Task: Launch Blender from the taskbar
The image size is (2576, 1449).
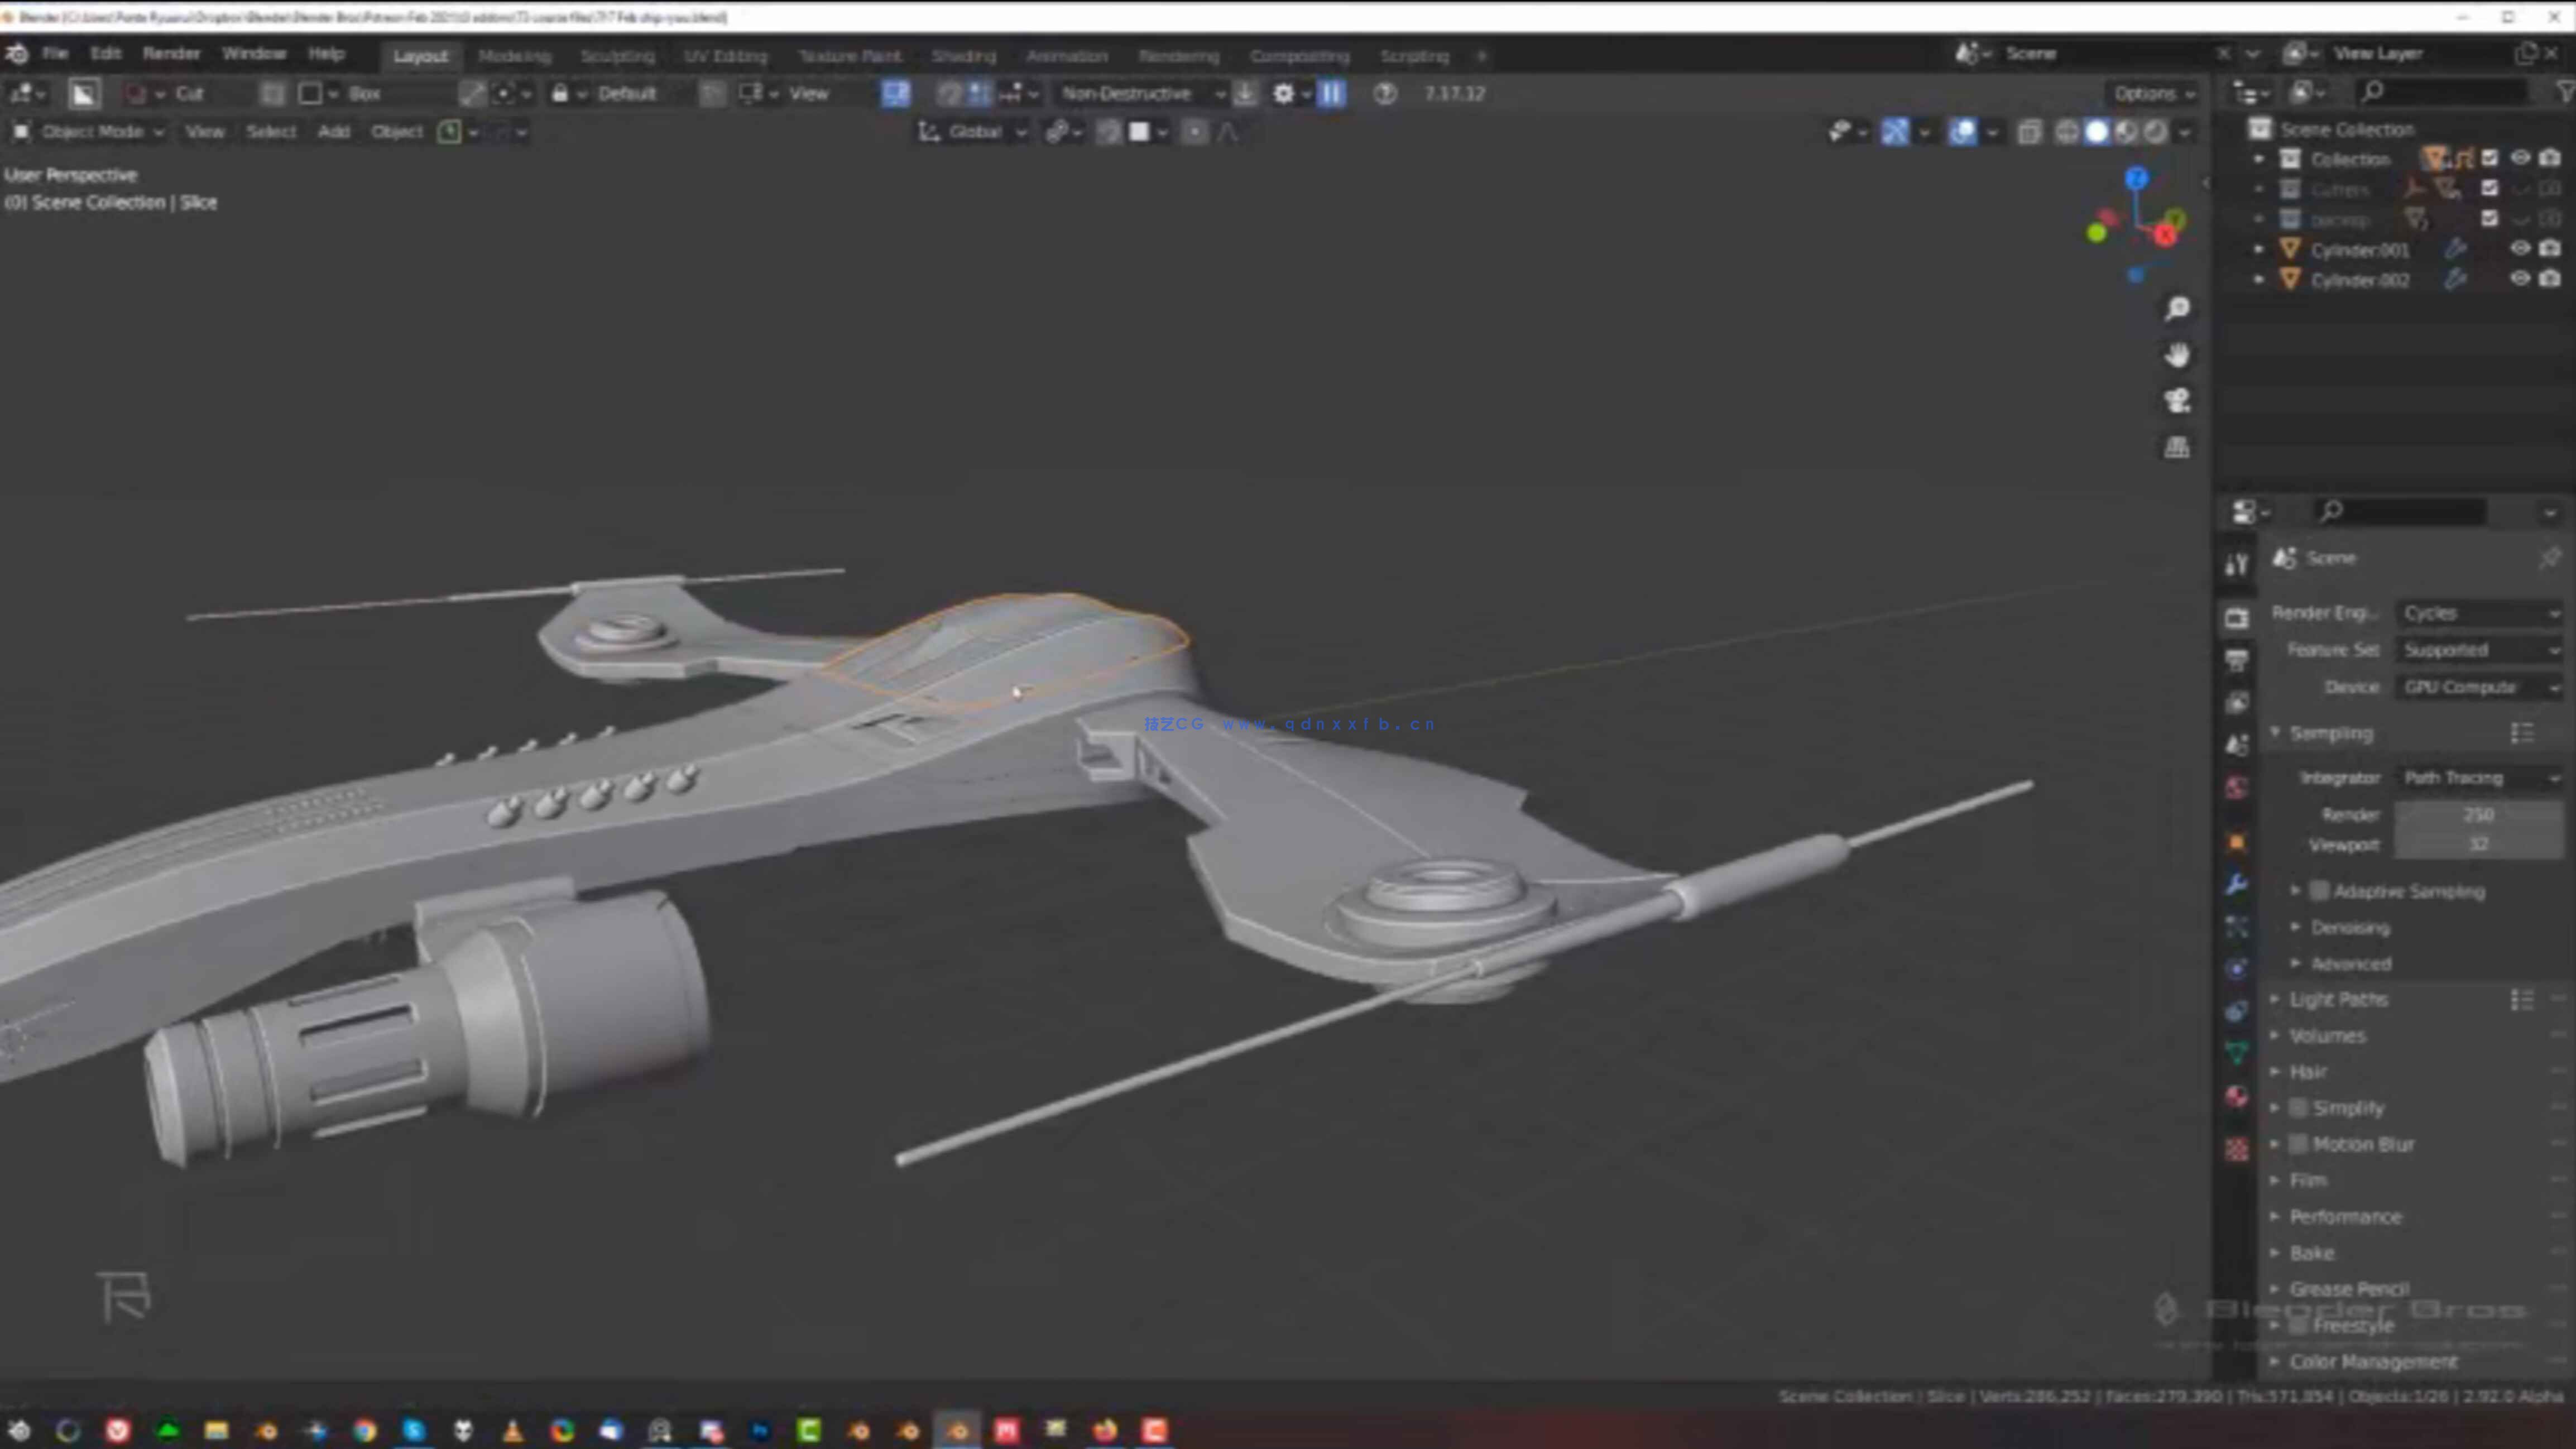Action: coord(959,1430)
